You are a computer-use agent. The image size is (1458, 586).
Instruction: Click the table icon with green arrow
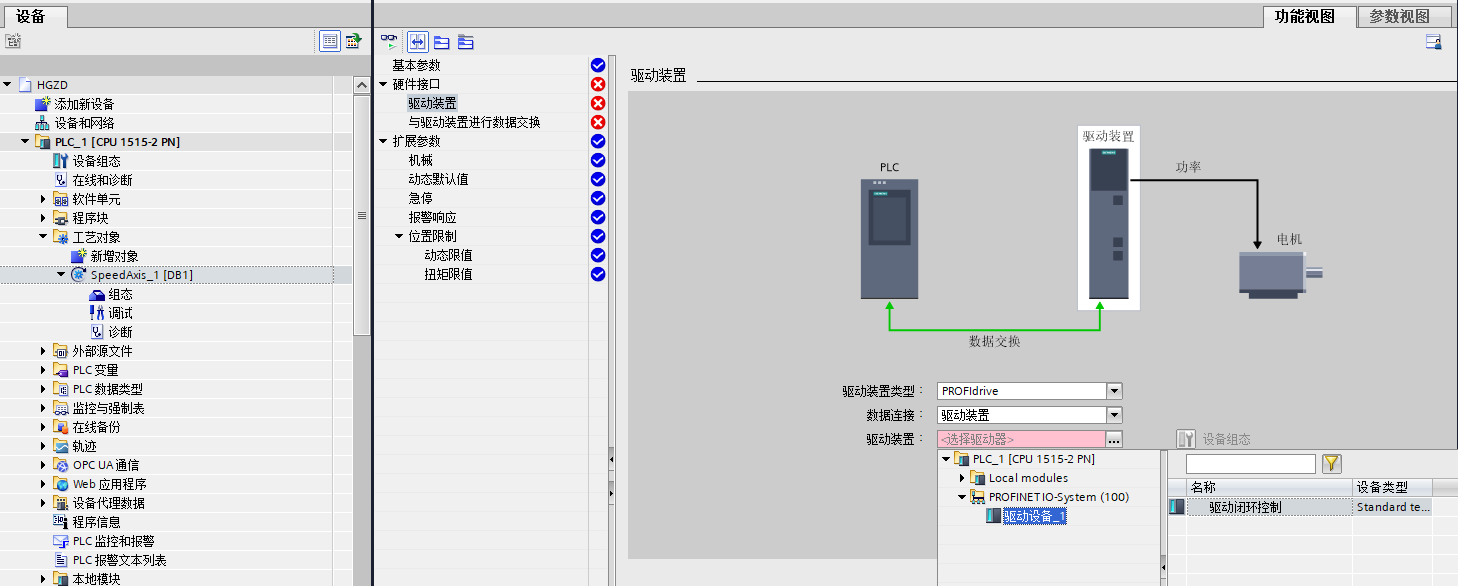[x=353, y=39]
